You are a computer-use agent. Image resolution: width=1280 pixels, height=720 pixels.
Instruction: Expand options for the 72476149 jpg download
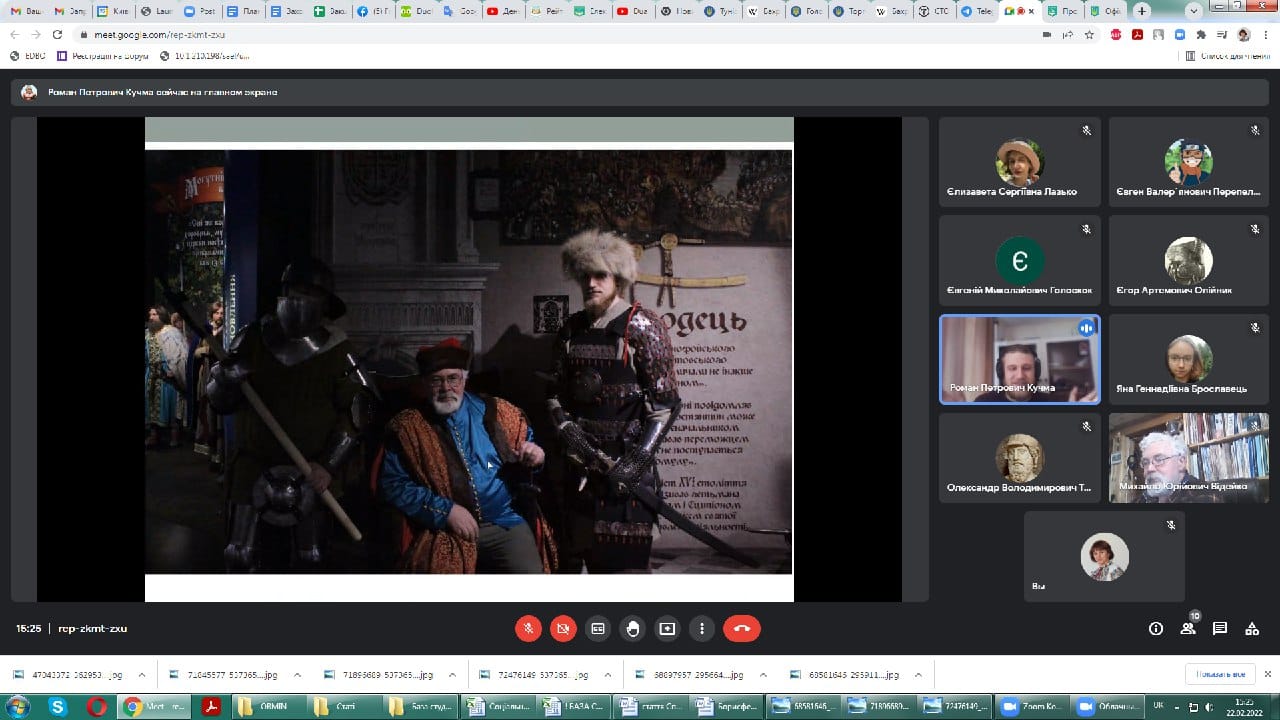click(x=609, y=674)
